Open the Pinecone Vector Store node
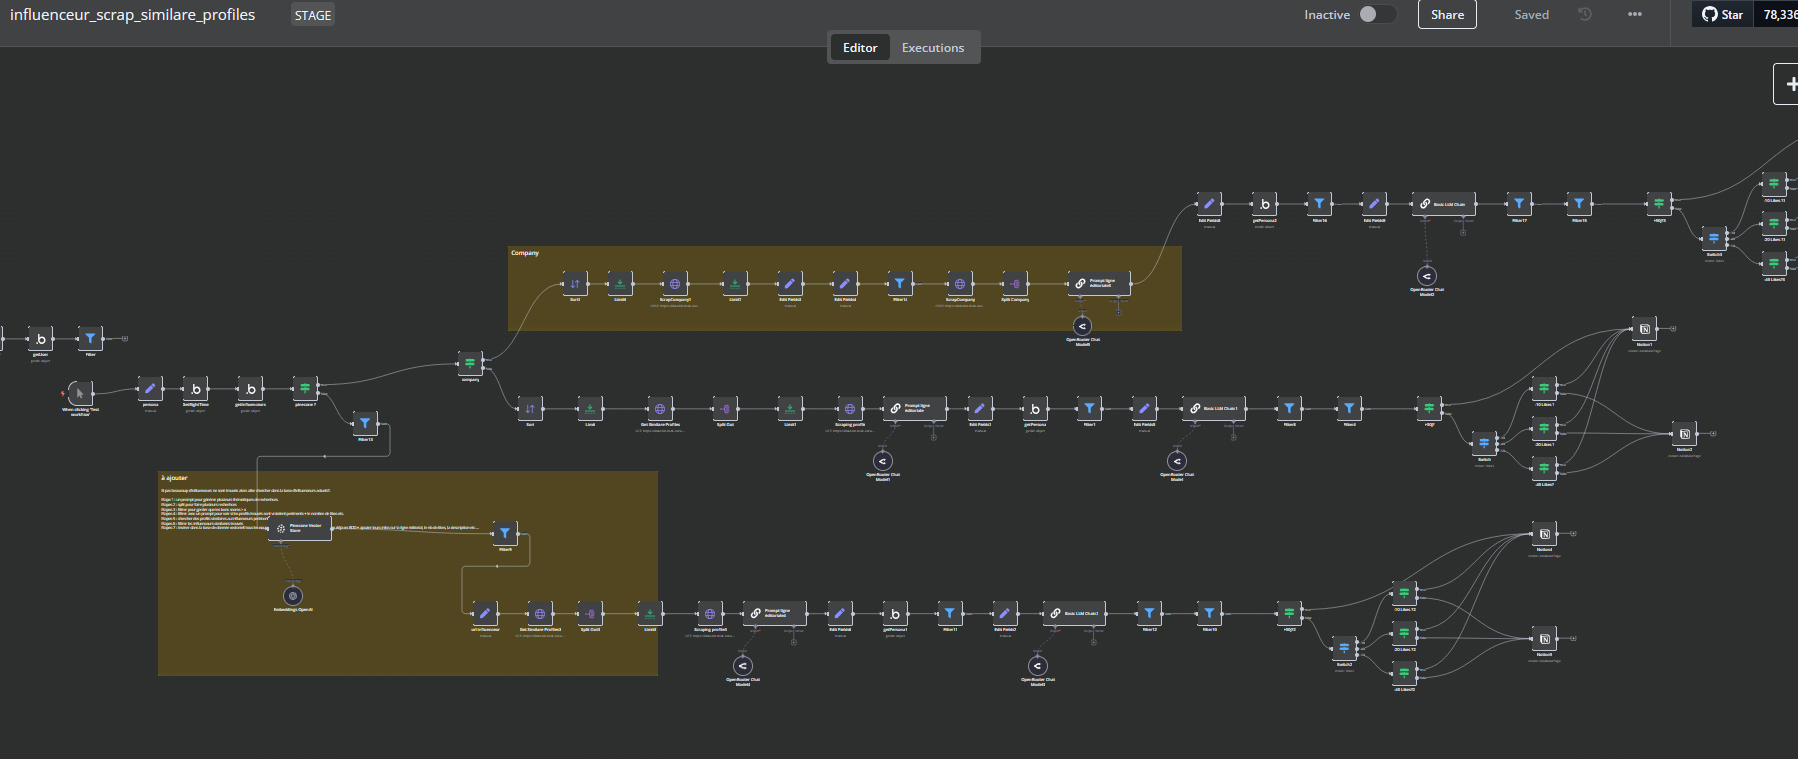The height and width of the screenshot is (759, 1798). 300,528
